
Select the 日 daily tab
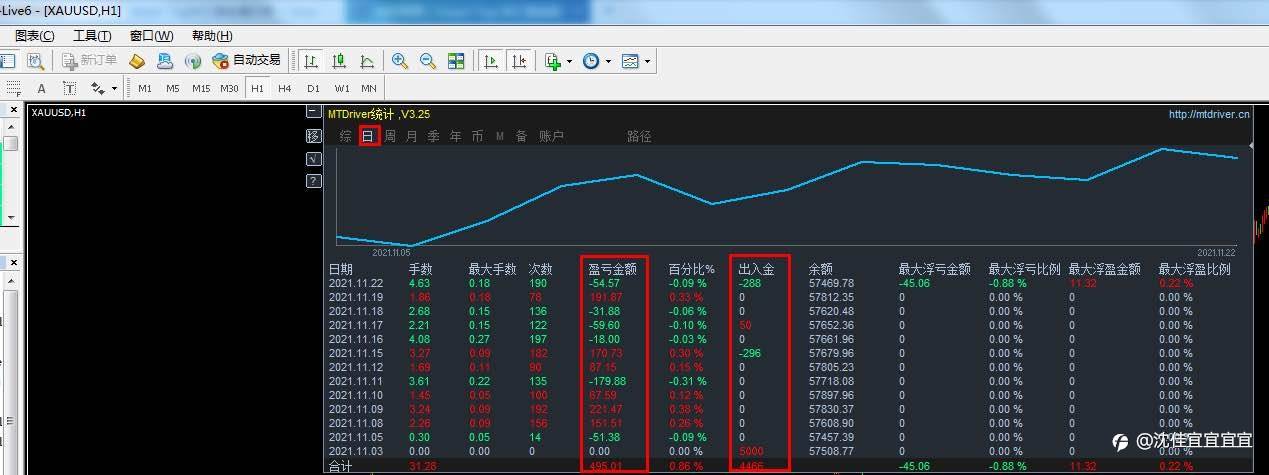(369, 136)
